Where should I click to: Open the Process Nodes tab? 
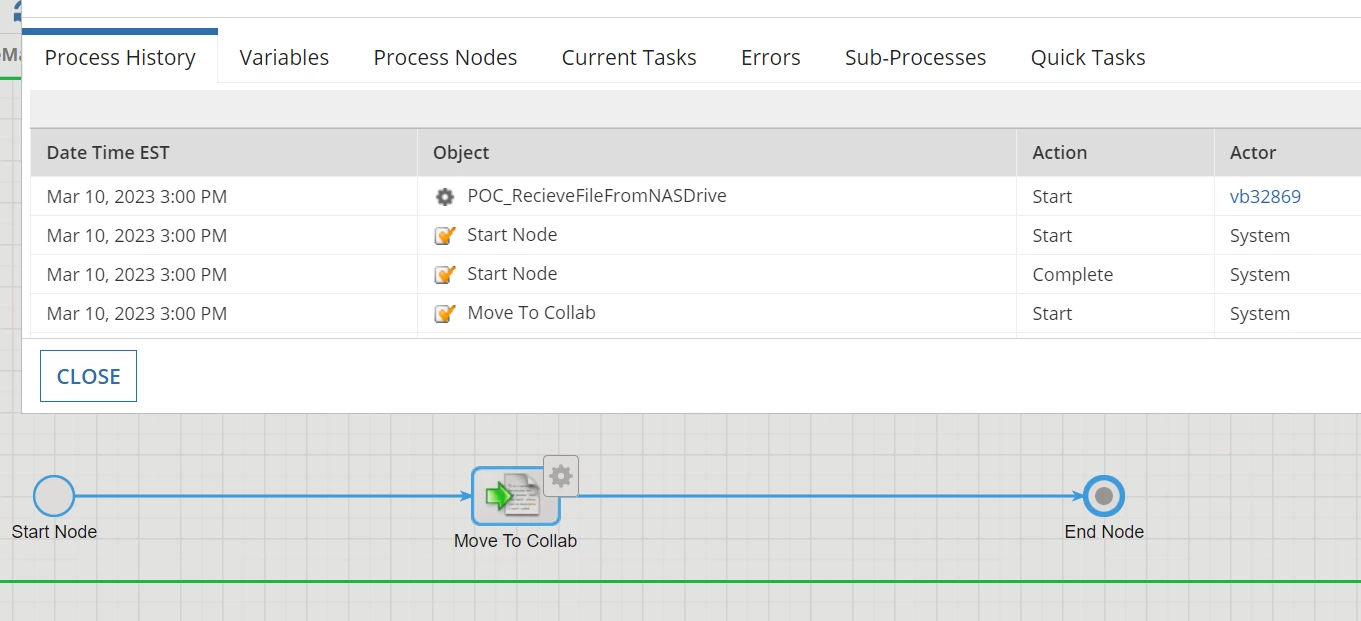coord(445,58)
